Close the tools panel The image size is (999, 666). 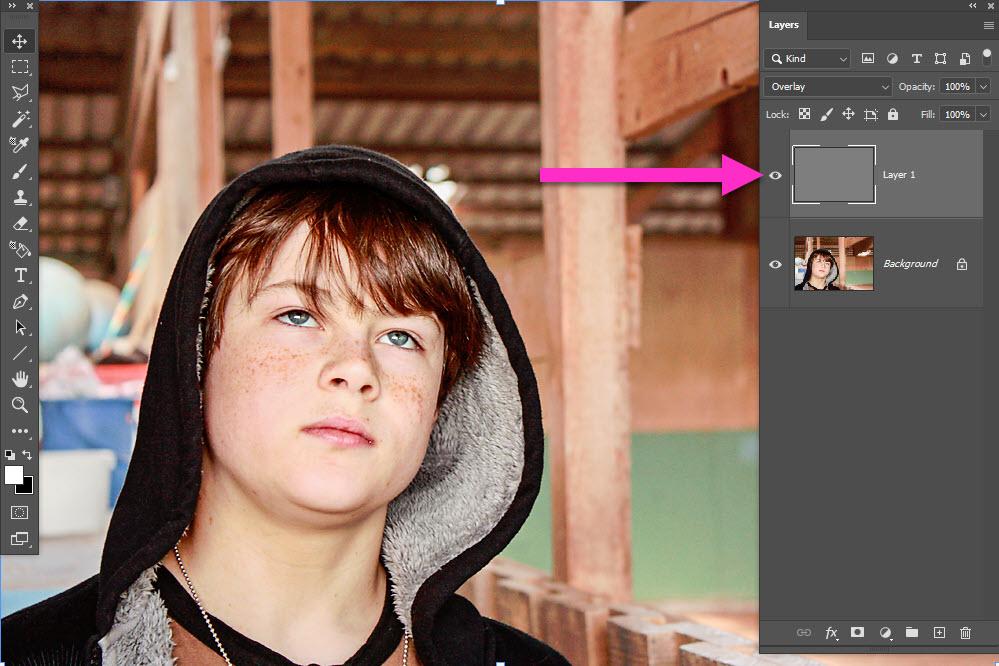(x=29, y=5)
